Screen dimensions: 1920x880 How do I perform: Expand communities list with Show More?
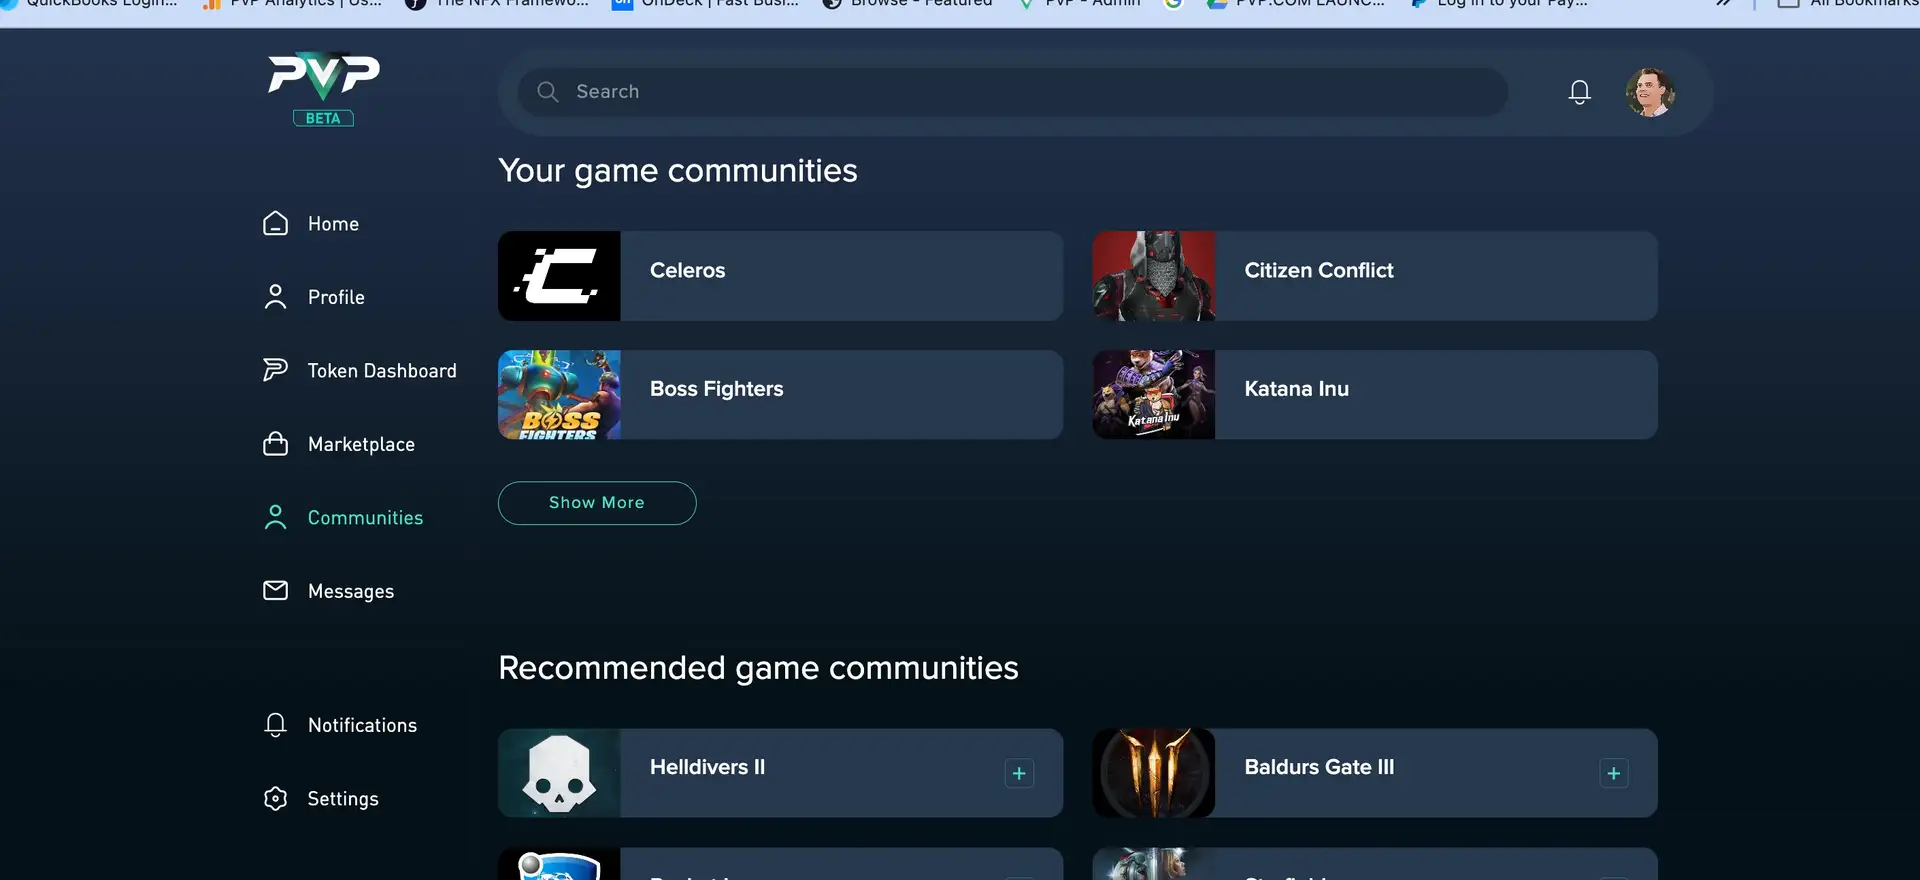[x=597, y=503]
